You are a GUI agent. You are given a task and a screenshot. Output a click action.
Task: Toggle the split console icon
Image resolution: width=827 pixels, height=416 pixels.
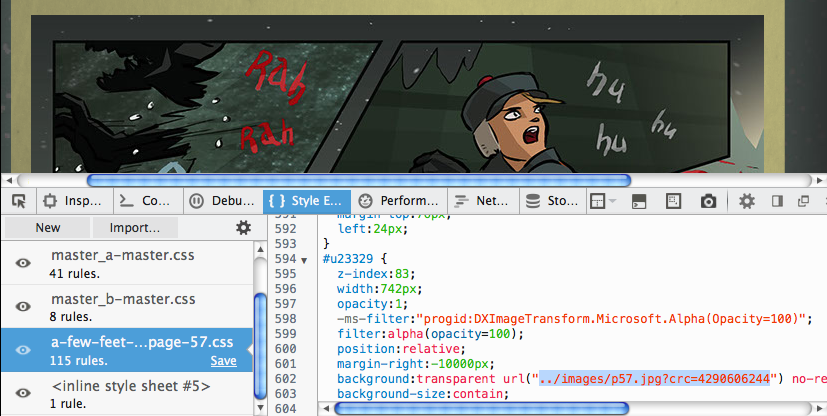point(639,201)
